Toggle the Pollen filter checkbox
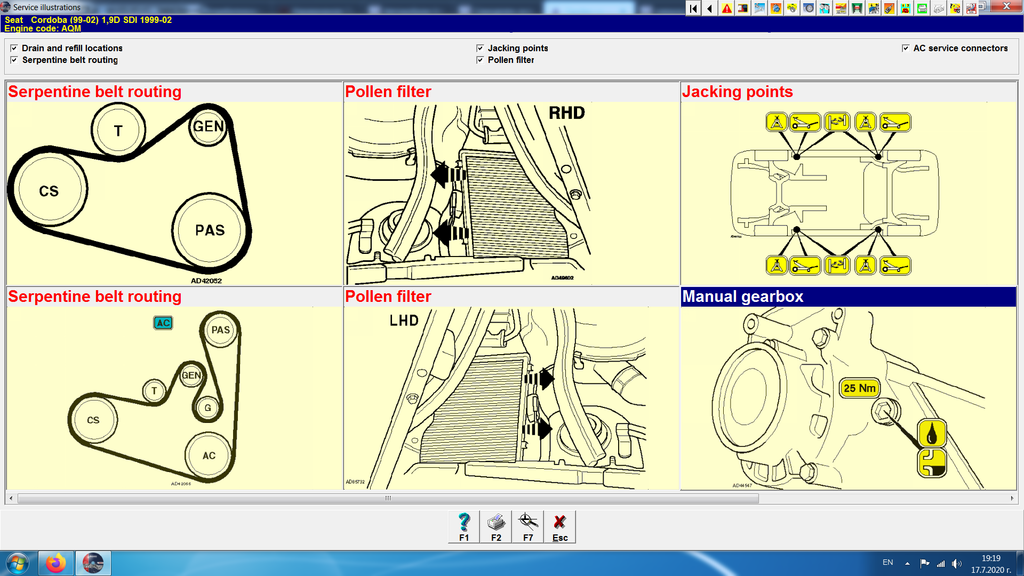 point(480,59)
